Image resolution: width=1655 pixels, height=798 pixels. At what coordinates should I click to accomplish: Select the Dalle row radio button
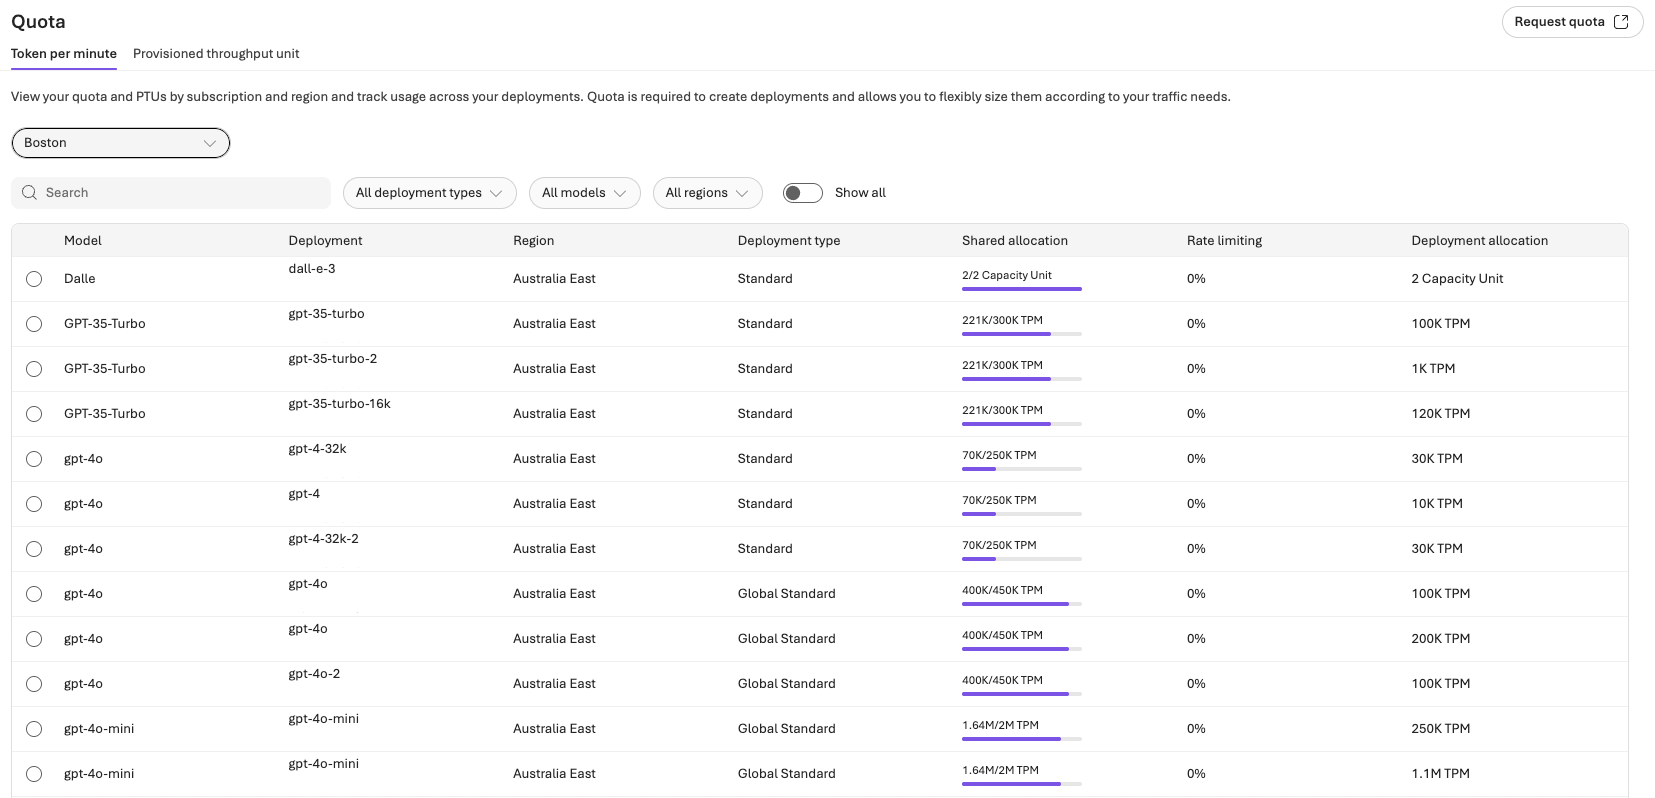(34, 279)
